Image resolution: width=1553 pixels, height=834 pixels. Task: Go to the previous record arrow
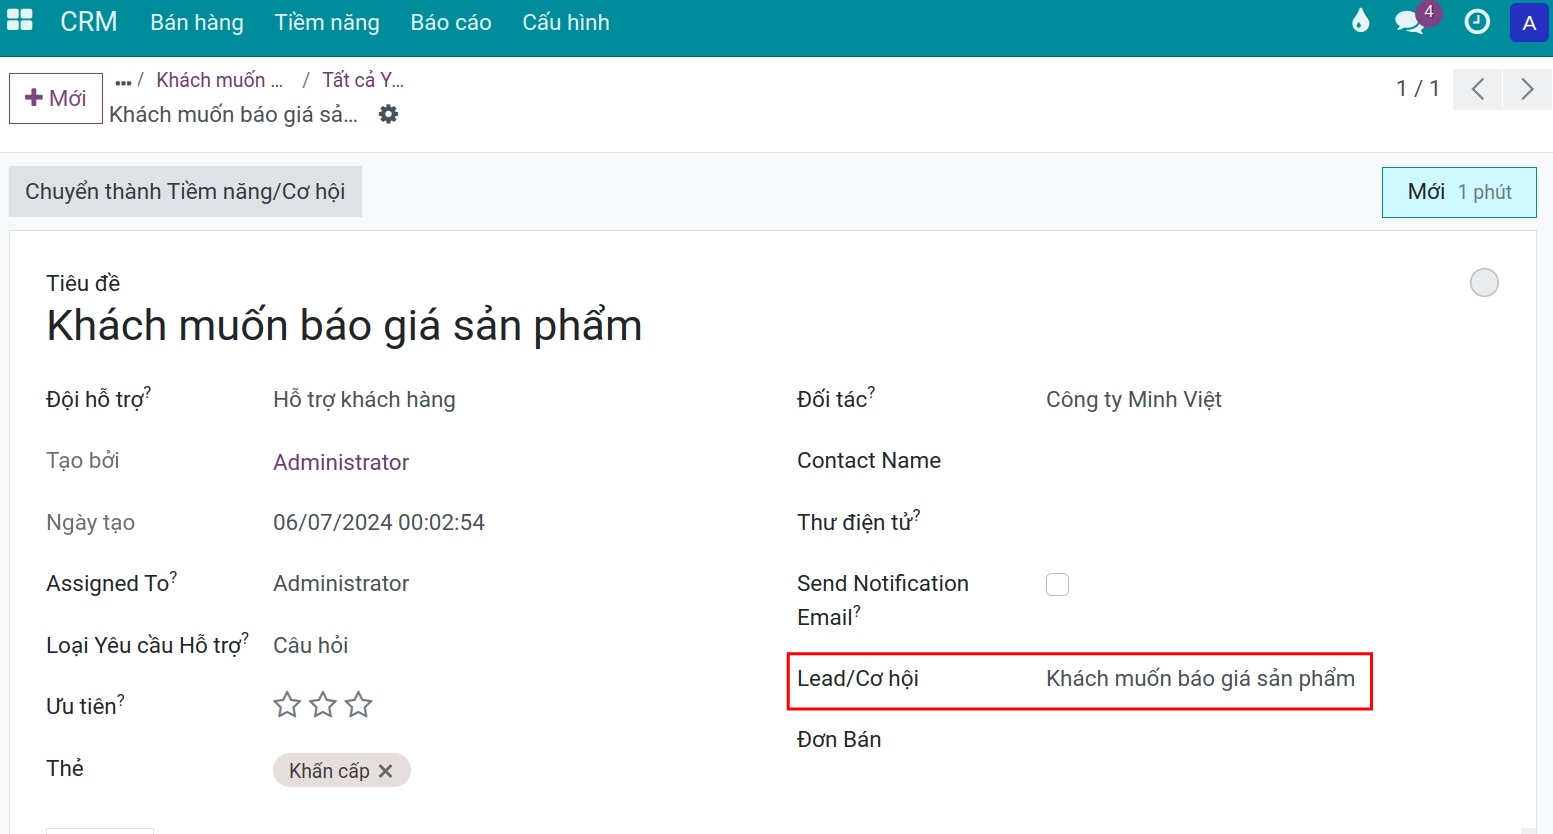click(1477, 89)
